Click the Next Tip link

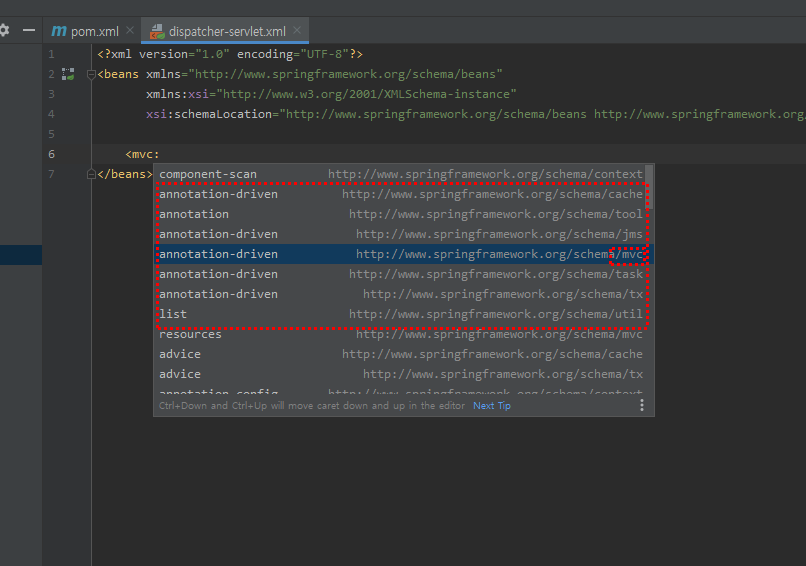pyautogui.click(x=492, y=406)
